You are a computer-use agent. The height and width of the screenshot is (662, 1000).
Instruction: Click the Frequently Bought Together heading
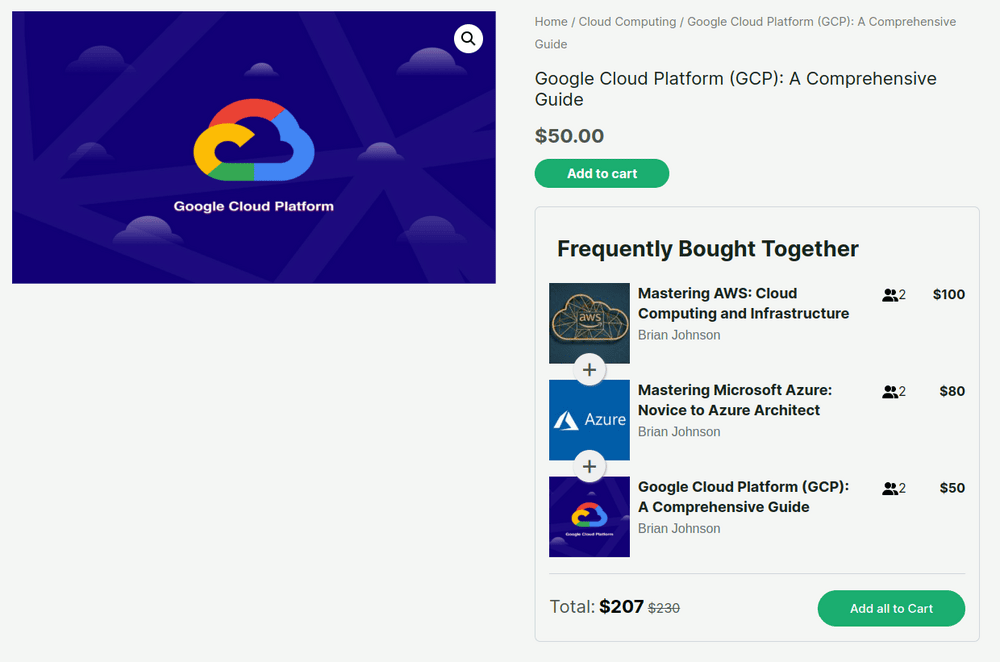tap(708, 249)
